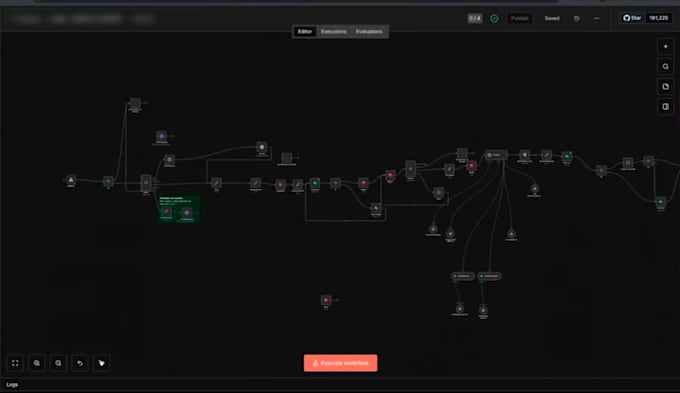The image size is (680, 393).
Task: Click the GitHub Star button
Action: (x=632, y=18)
